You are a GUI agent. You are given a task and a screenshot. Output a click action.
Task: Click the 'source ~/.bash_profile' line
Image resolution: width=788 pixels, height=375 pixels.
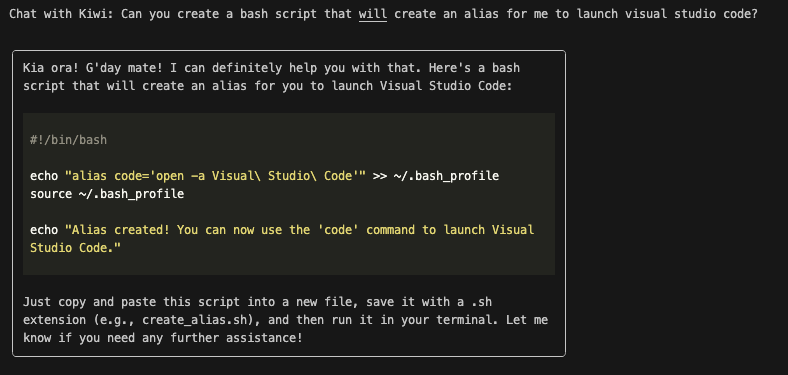[107, 194]
